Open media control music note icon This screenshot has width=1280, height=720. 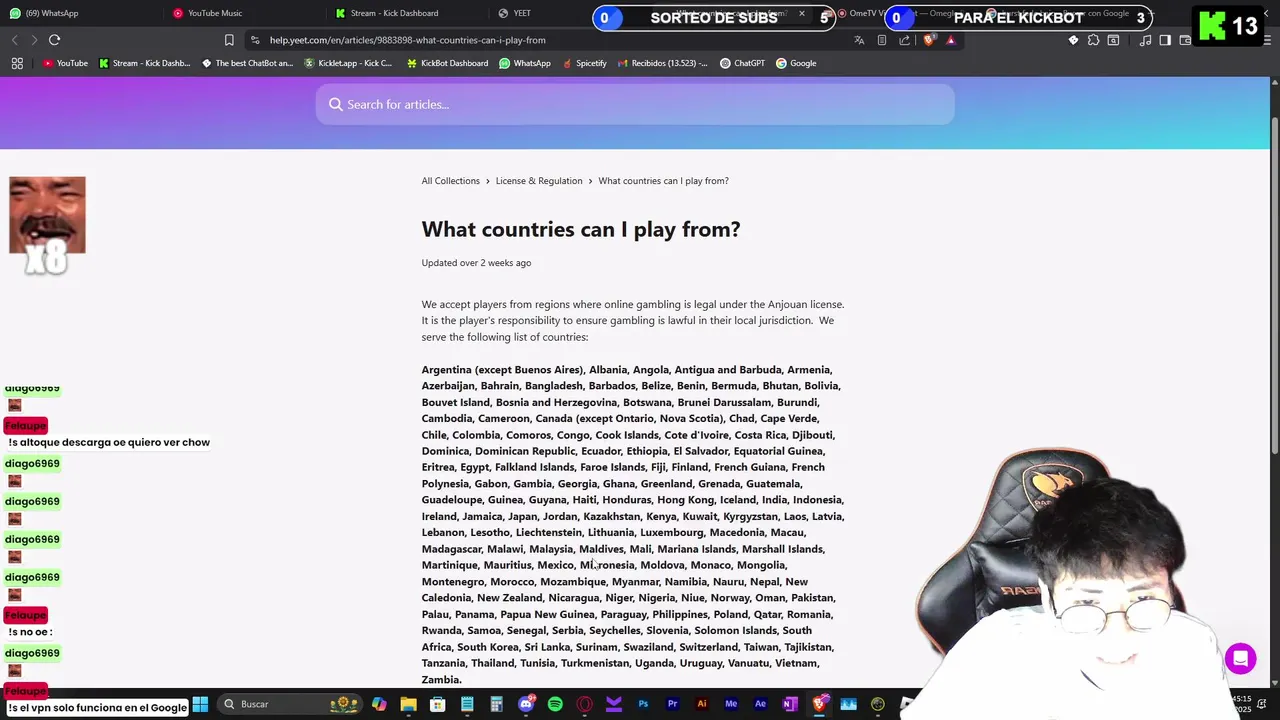tap(1146, 40)
